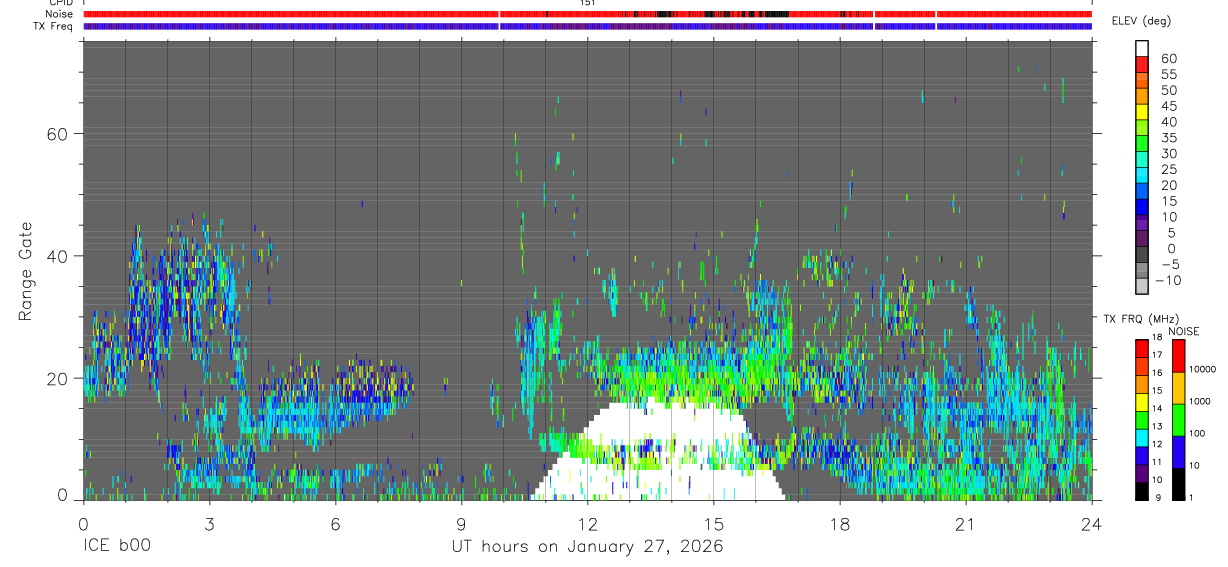Click the white top segment of ELEV colorbar
1228x567 pixels.
[1141, 47]
